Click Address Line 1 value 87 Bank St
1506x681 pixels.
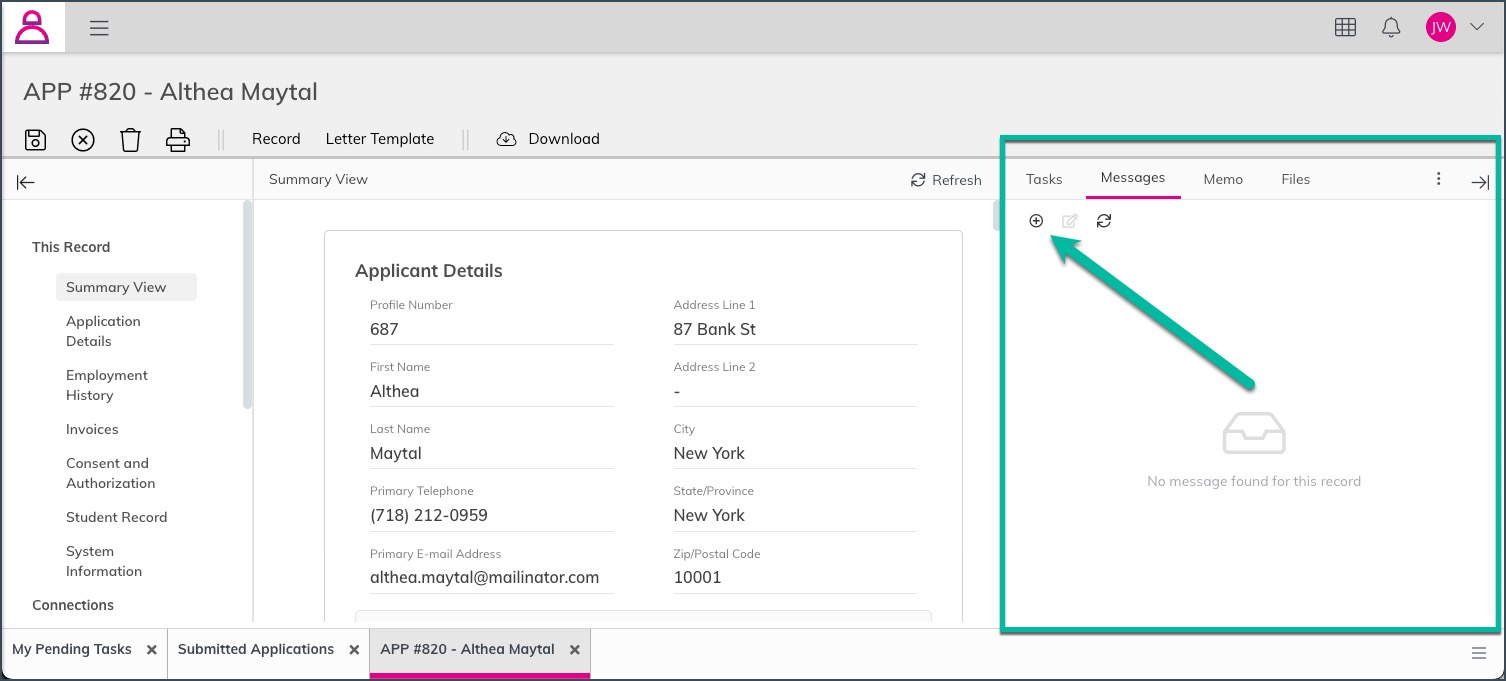[x=715, y=329]
